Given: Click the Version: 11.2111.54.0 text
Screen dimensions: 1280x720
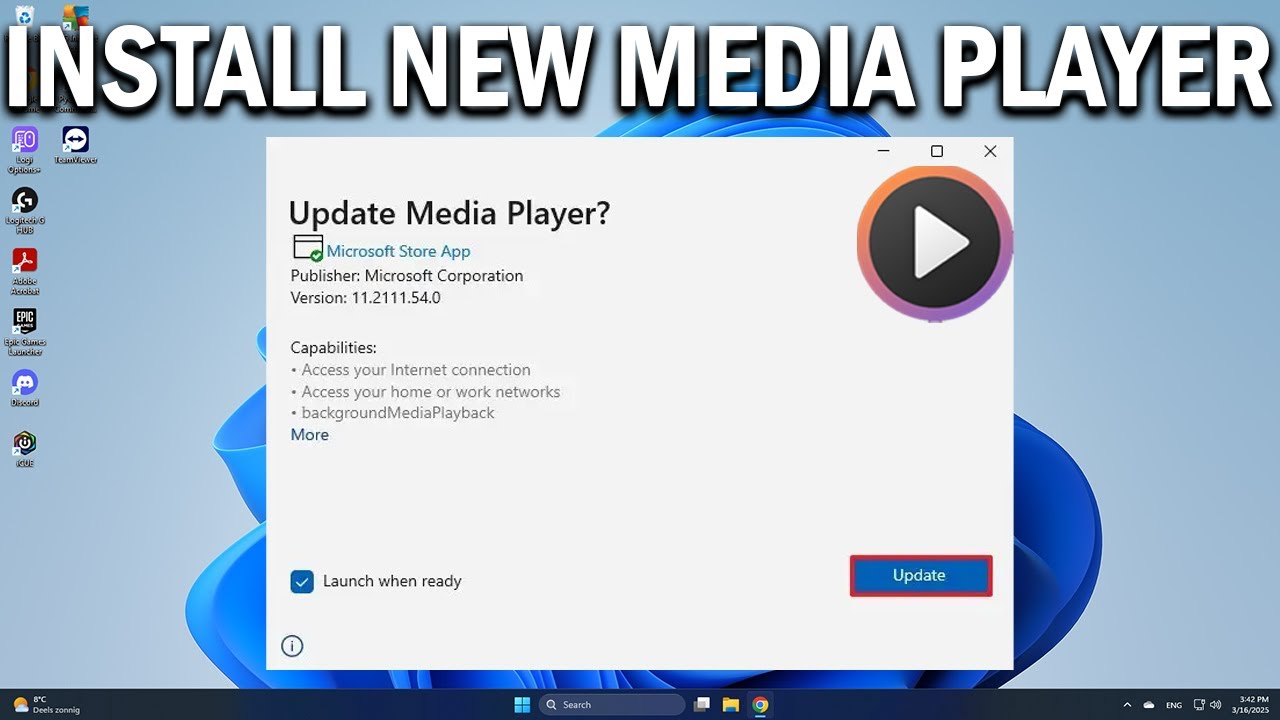Looking at the screenshot, I should (365, 298).
